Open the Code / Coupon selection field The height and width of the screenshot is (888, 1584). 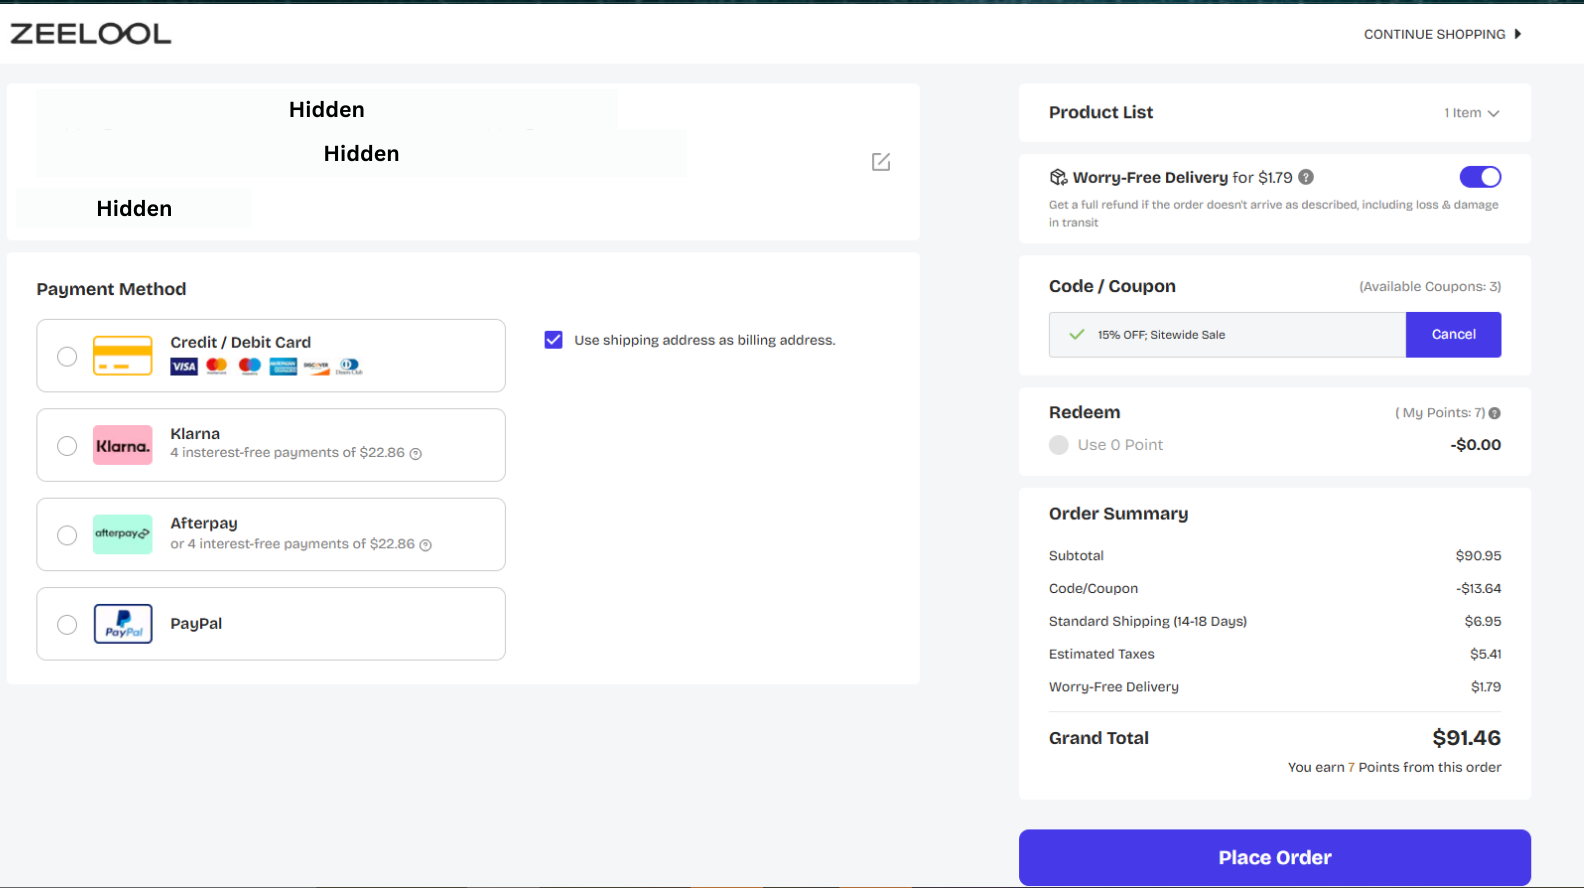tap(1227, 335)
